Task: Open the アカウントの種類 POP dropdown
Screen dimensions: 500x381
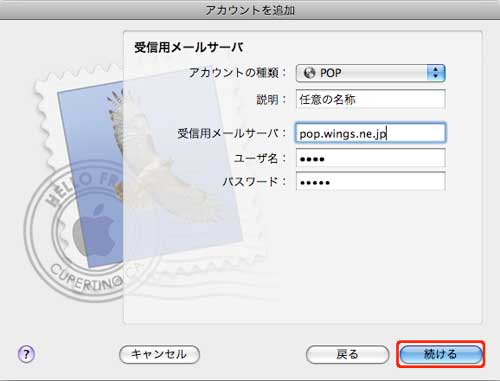Action: [370, 73]
